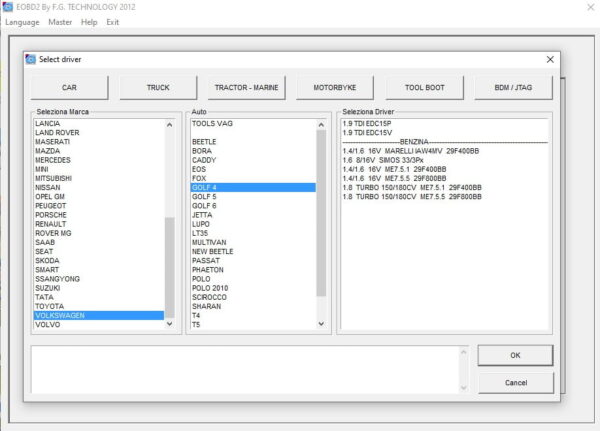Click up arrow of the bottom text box
600x431 pixels.
[x=464, y=352]
